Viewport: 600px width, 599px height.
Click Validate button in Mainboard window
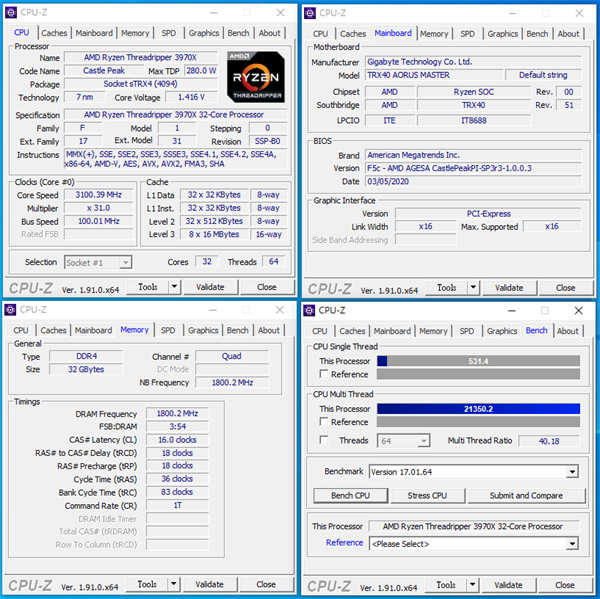point(509,287)
